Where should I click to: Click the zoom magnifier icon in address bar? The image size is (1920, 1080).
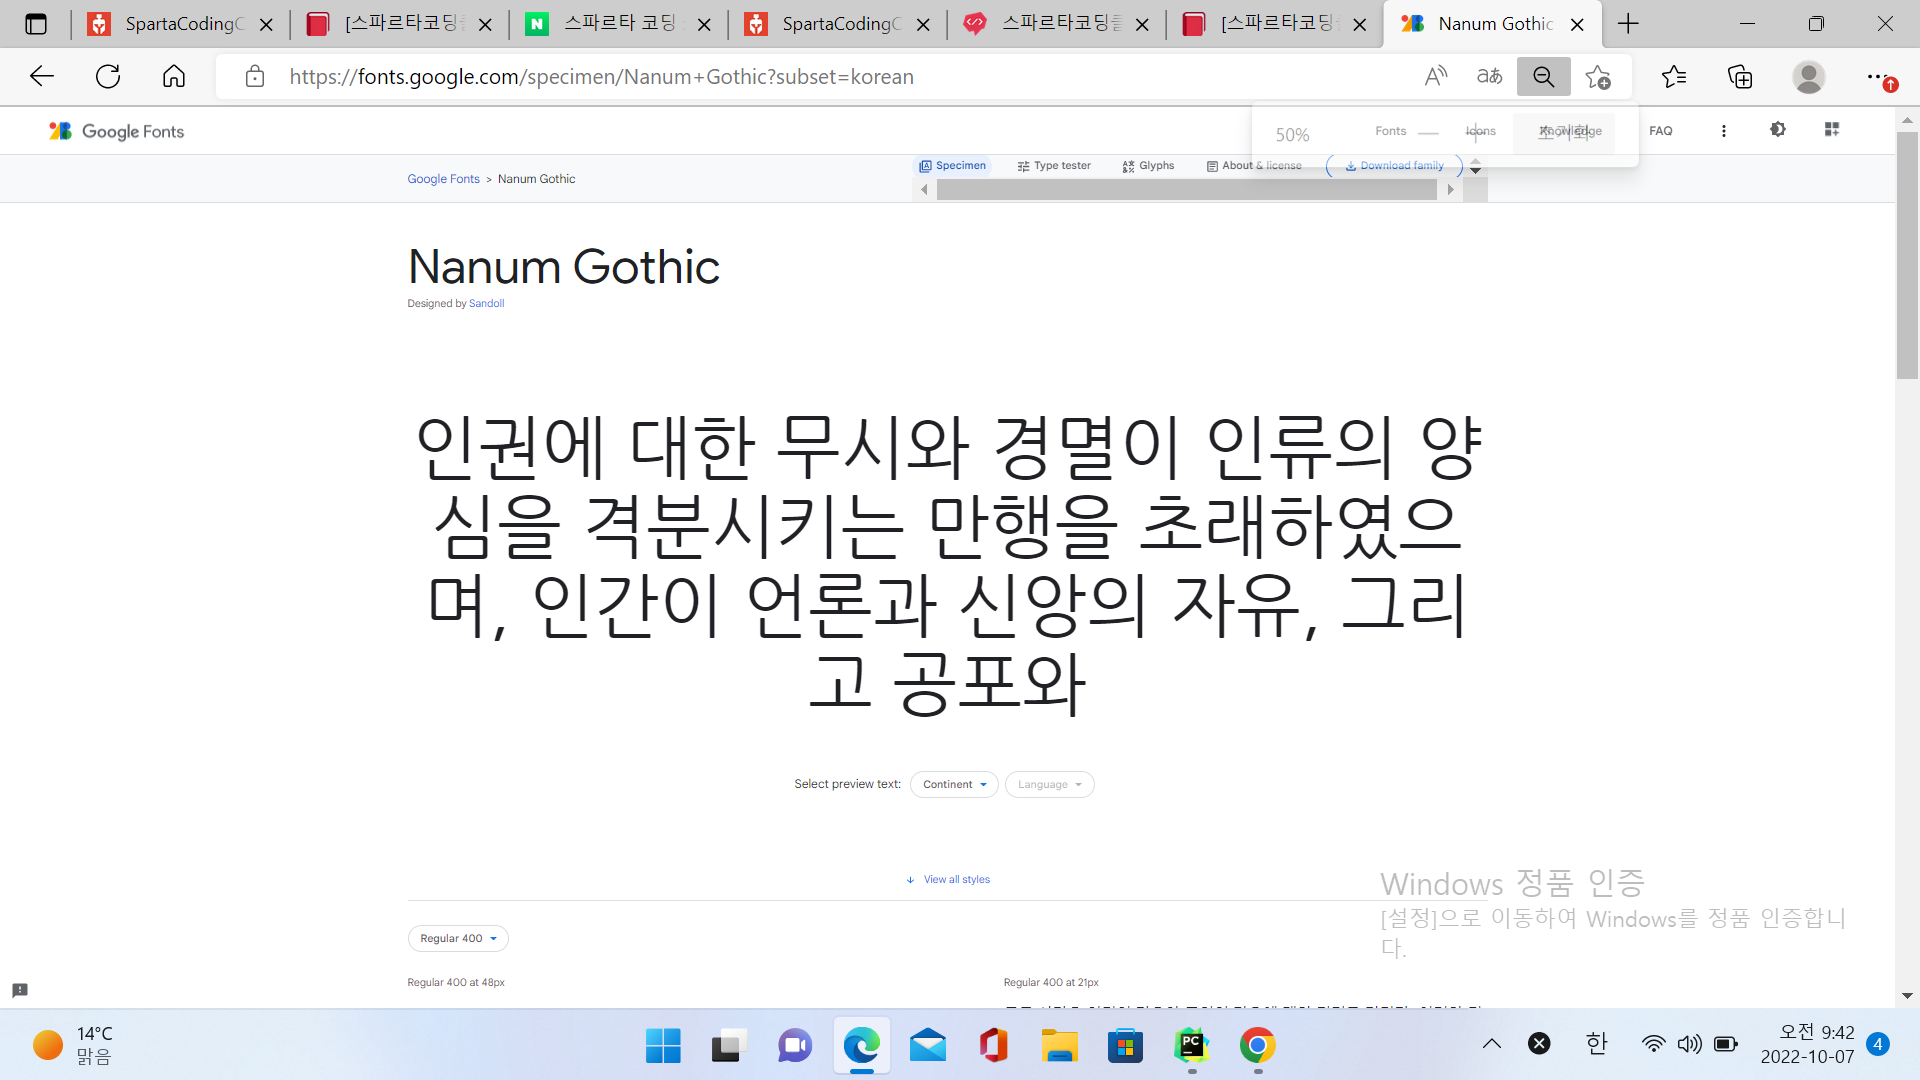(x=1544, y=77)
